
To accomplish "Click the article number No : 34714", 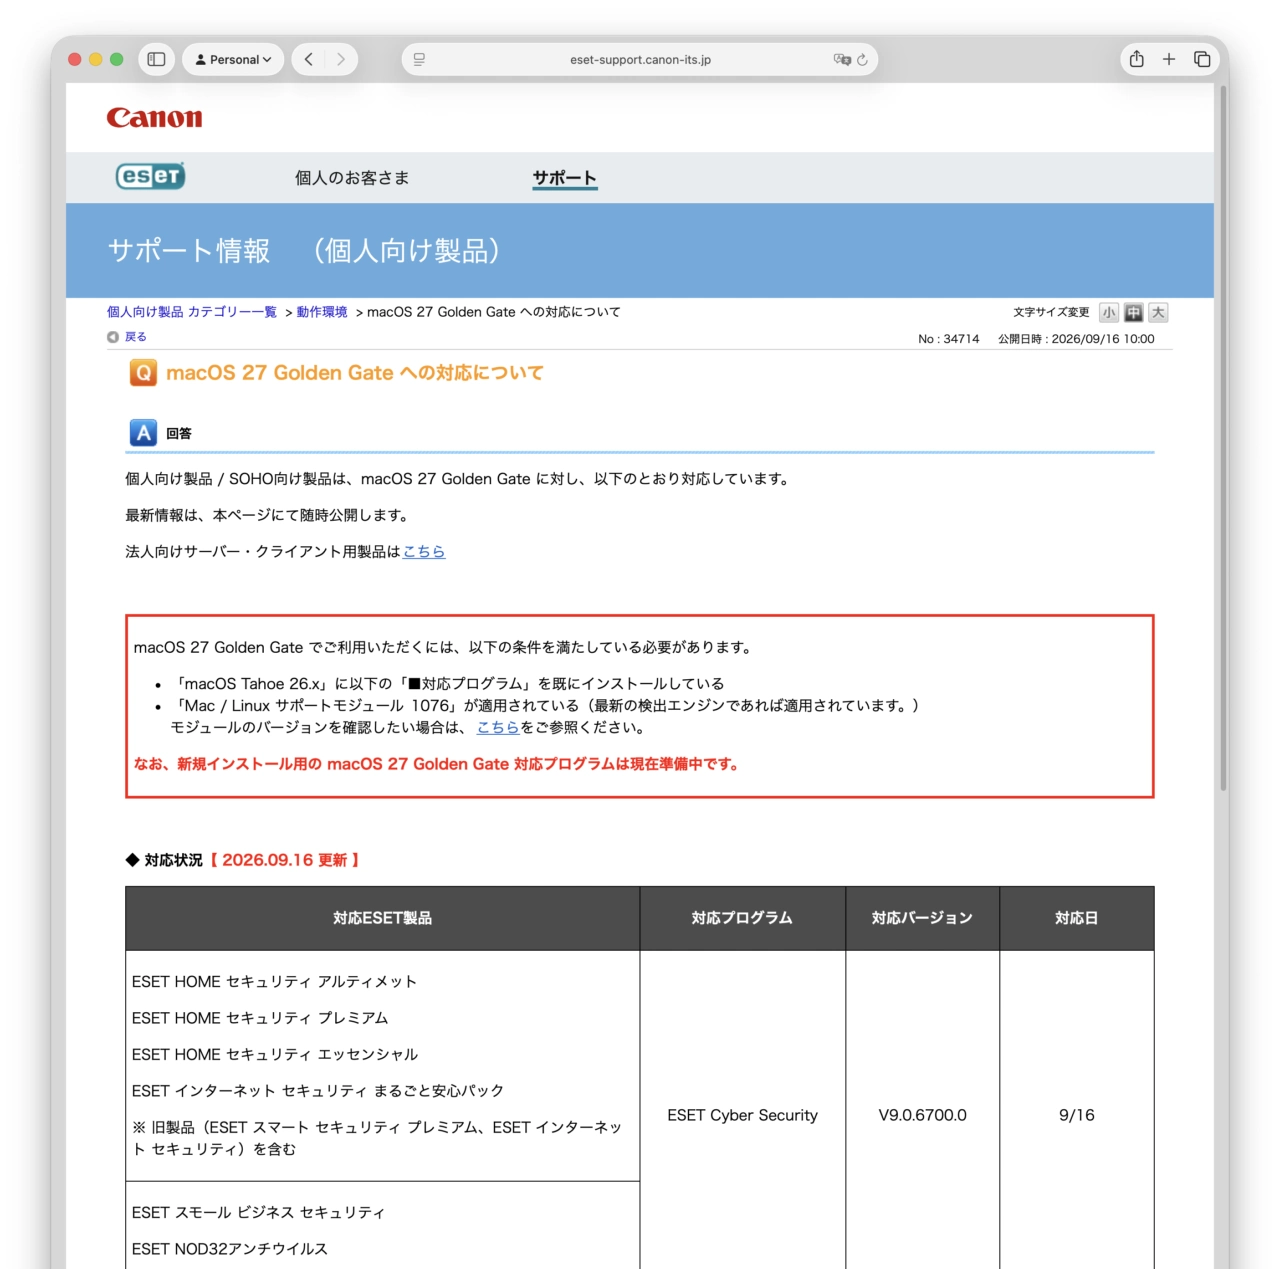I will [949, 339].
